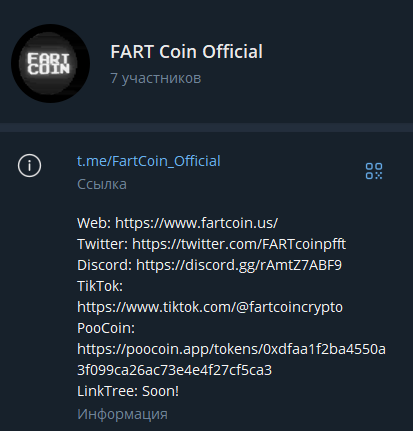Click the FART Coin Official group title
Image resolution: width=413 pixels, height=431 pixels.
click(x=186, y=52)
